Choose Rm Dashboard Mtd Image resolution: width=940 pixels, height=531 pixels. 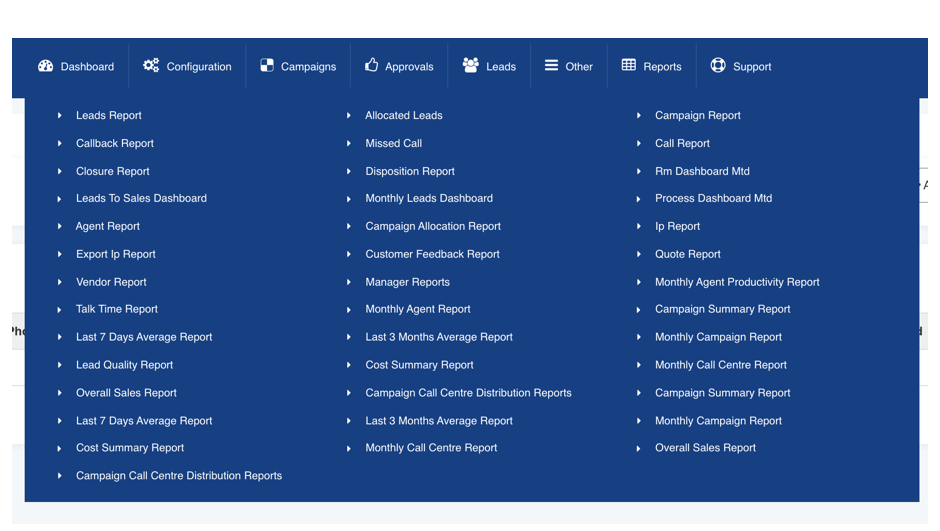click(702, 172)
